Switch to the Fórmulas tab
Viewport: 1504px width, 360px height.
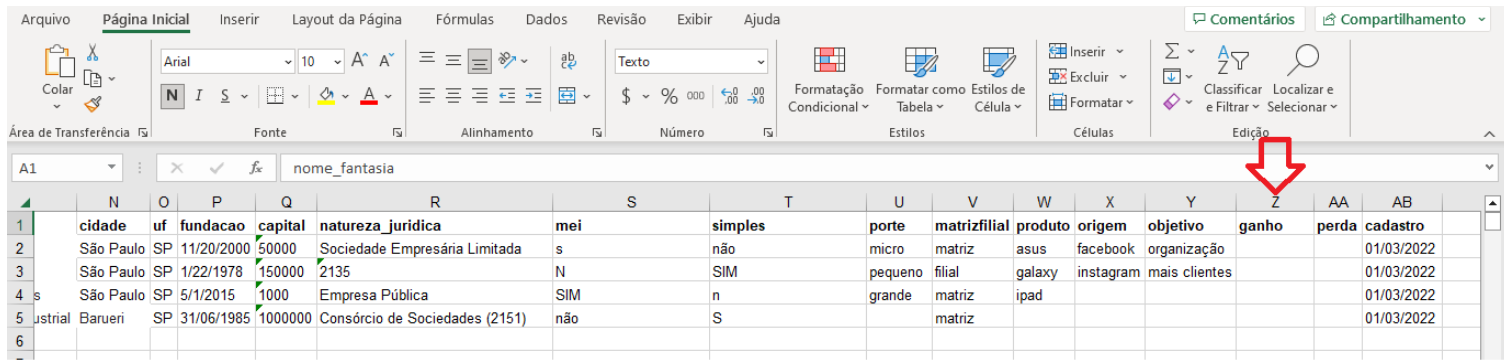tap(465, 19)
